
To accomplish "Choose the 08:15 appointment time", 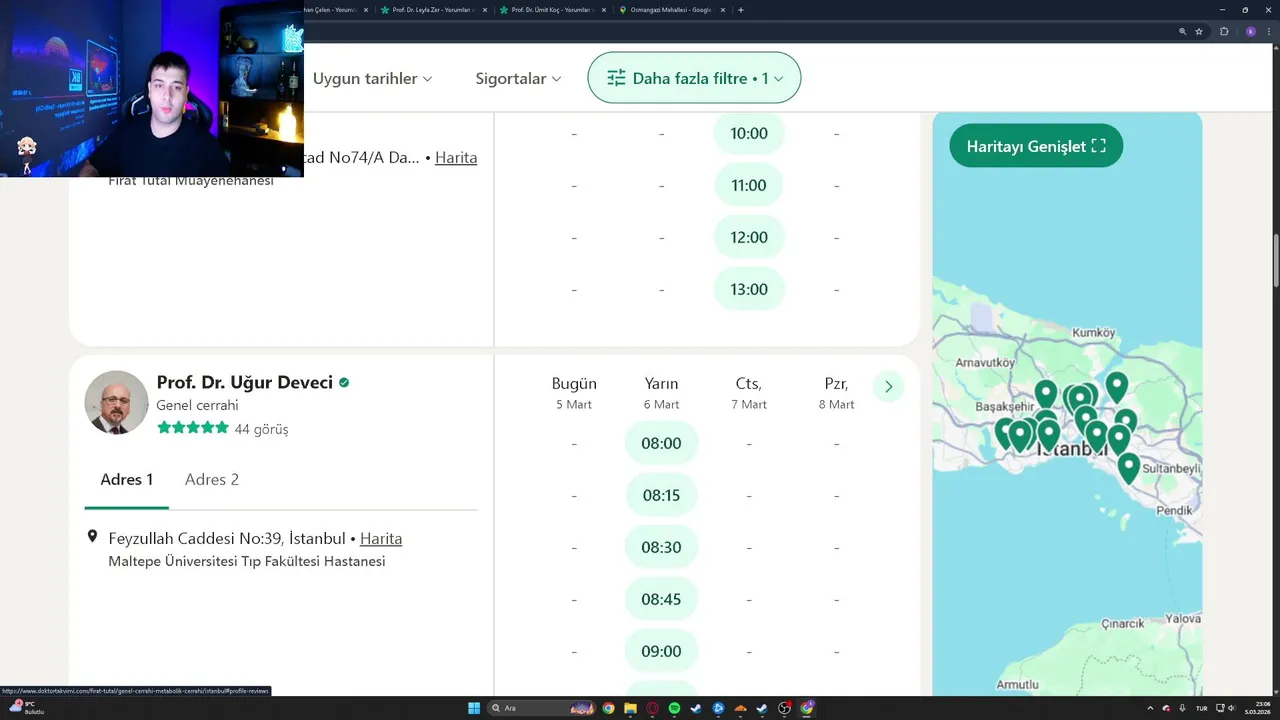I will (x=661, y=495).
